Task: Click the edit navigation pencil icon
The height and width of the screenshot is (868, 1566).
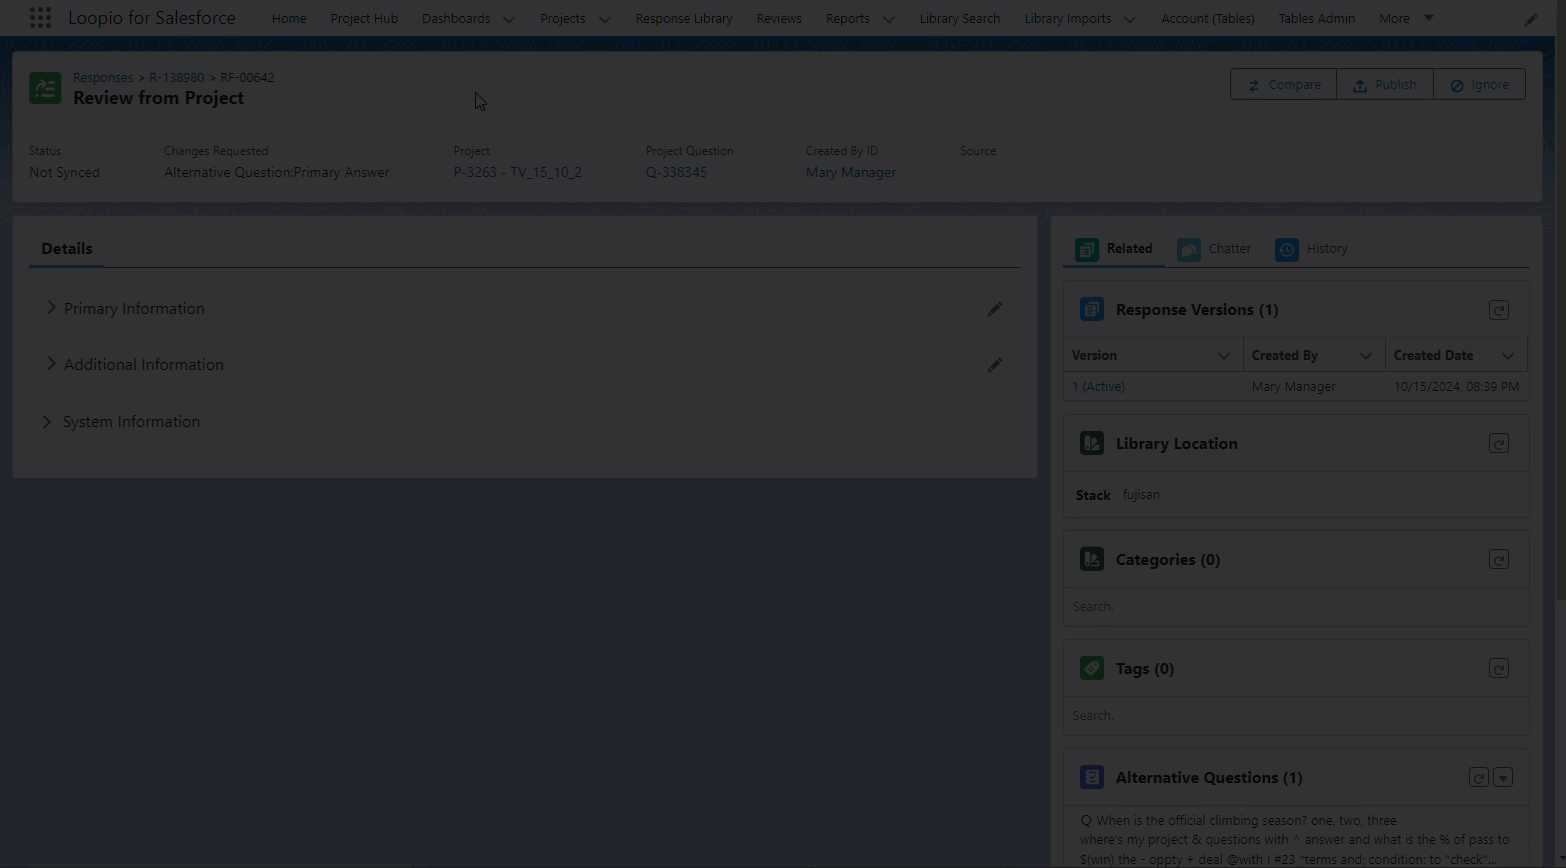Action: (1530, 19)
